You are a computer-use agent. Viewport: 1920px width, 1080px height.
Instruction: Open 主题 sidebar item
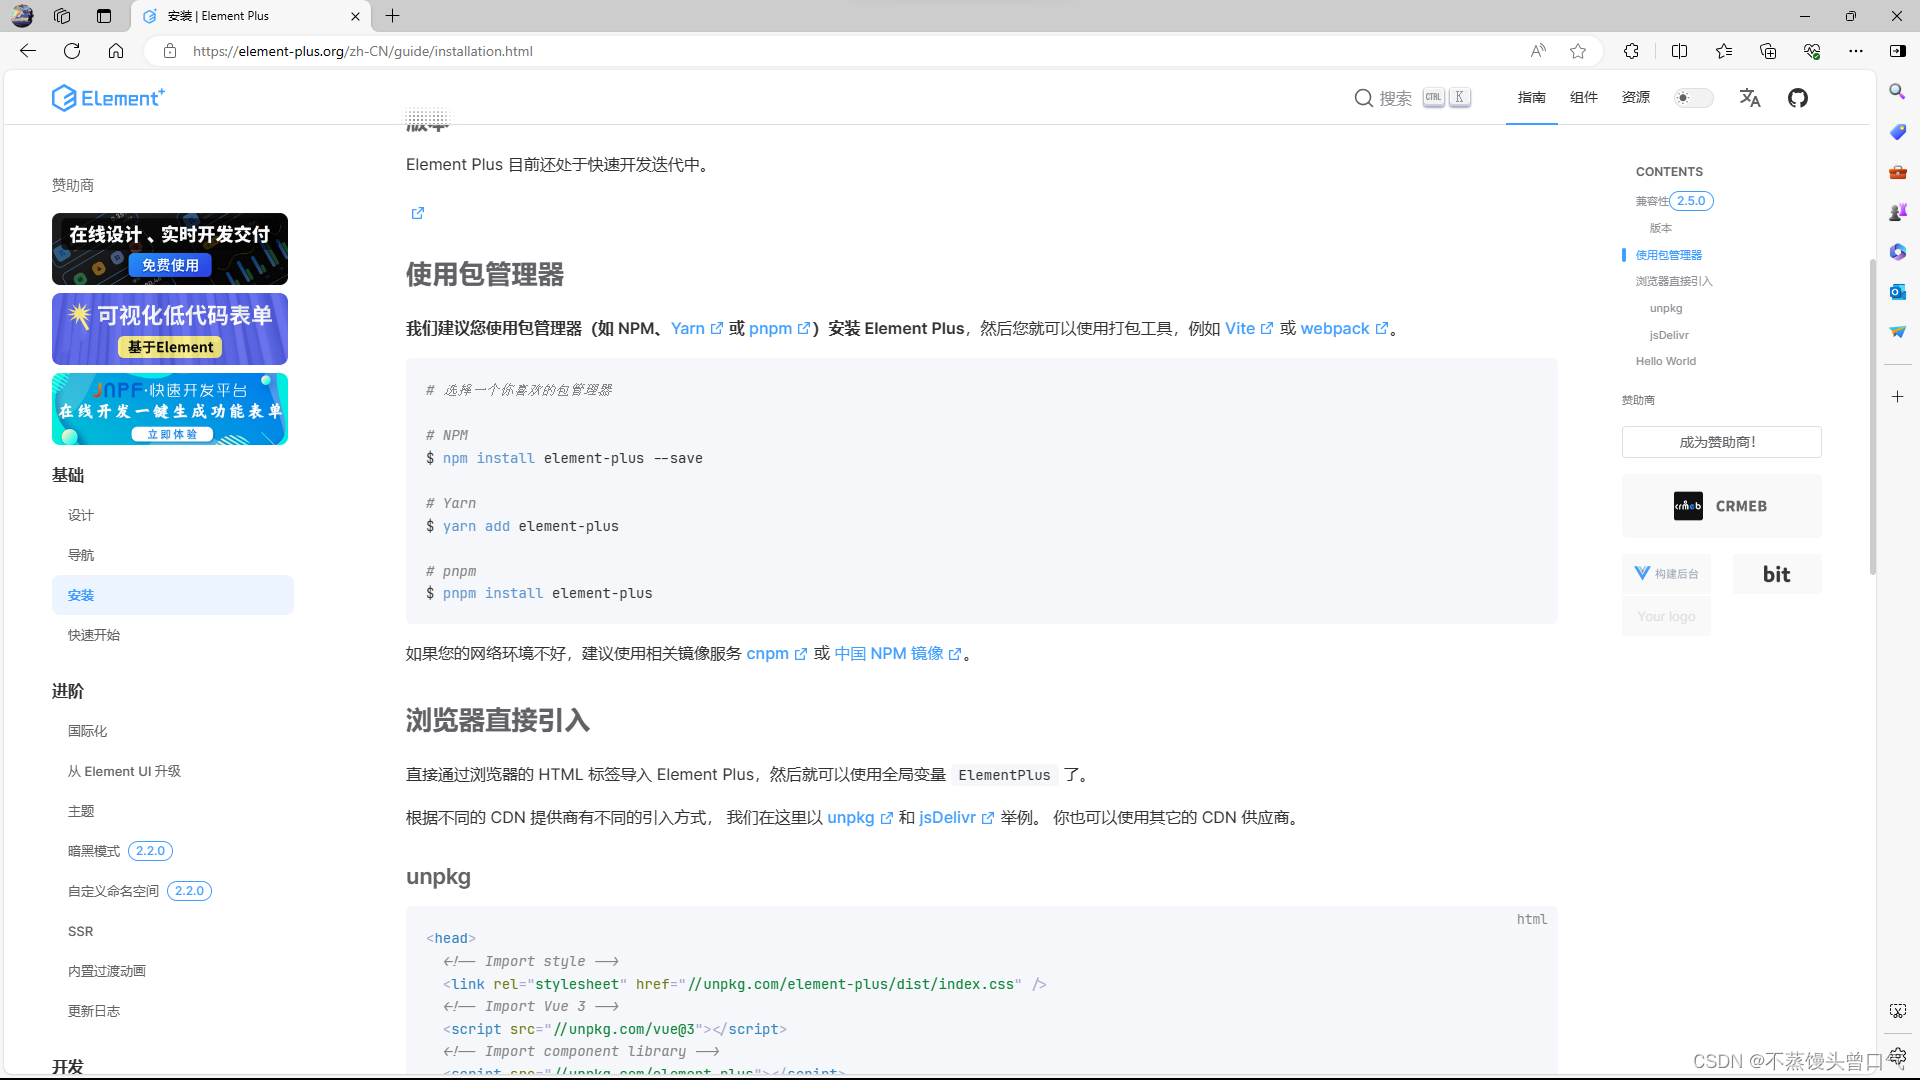click(x=80, y=811)
